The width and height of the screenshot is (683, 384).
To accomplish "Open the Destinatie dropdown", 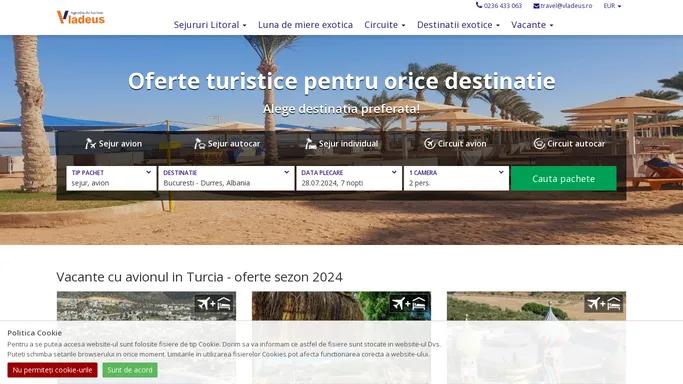I will 227,178.
